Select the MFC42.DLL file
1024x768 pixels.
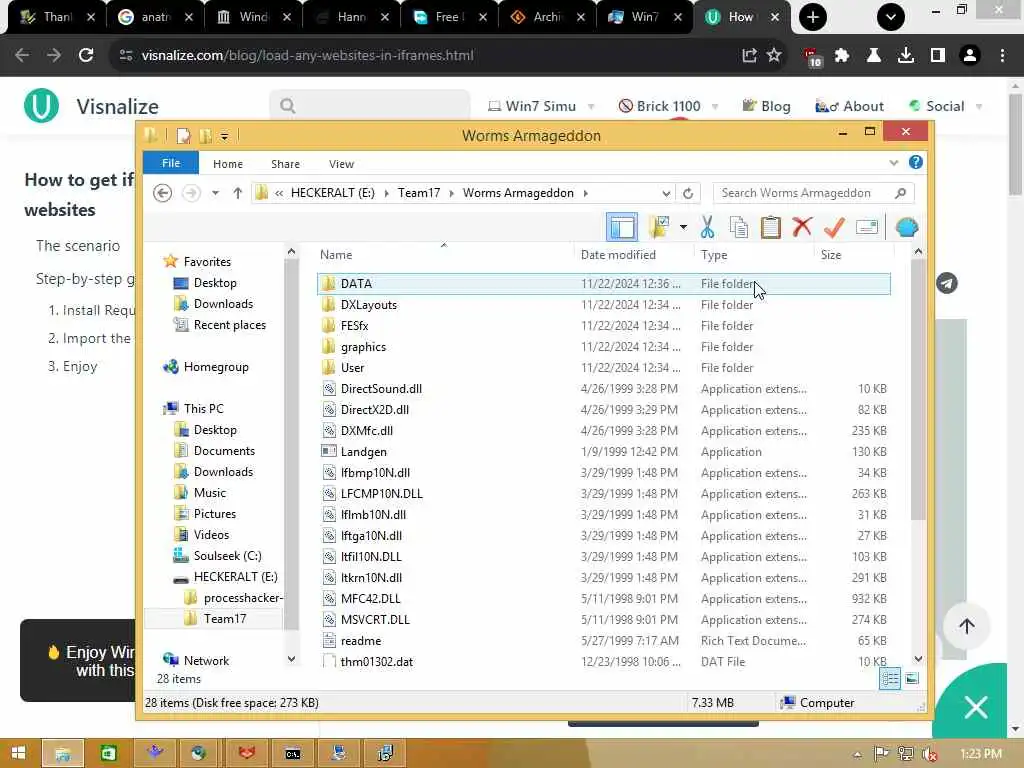(604, 599)
